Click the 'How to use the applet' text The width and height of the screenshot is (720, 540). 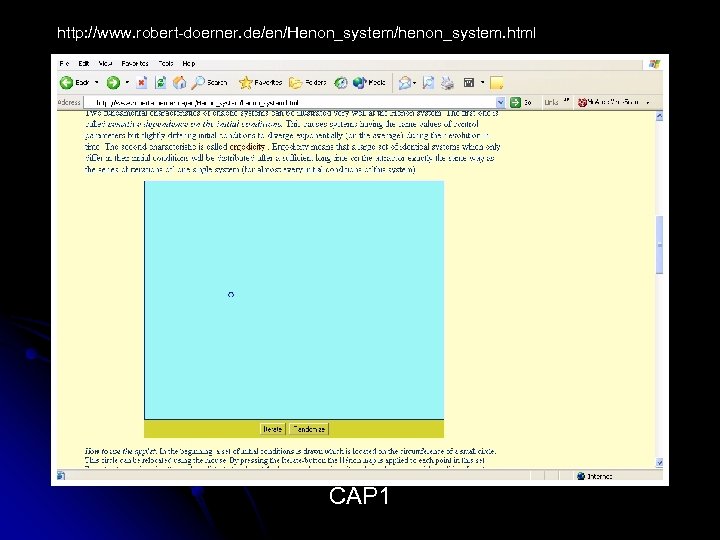pyautogui.click(x=120, y=451)
